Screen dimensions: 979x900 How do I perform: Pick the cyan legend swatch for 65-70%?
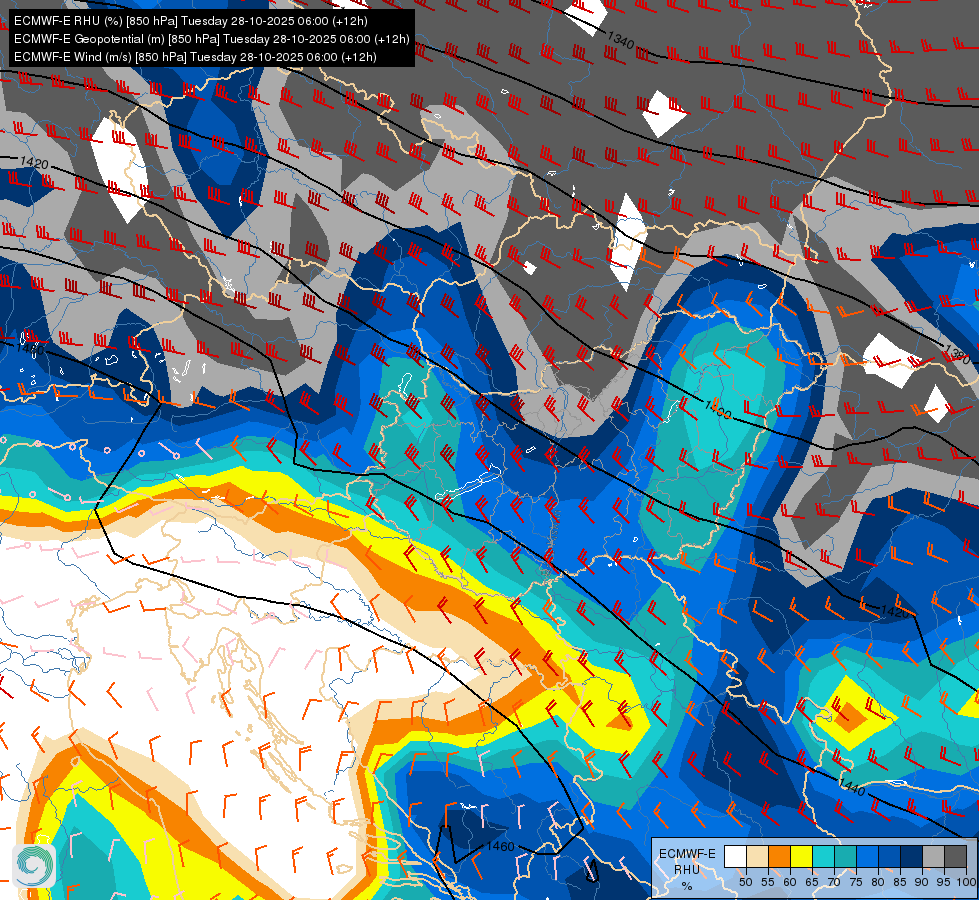(x=824, y=856)
